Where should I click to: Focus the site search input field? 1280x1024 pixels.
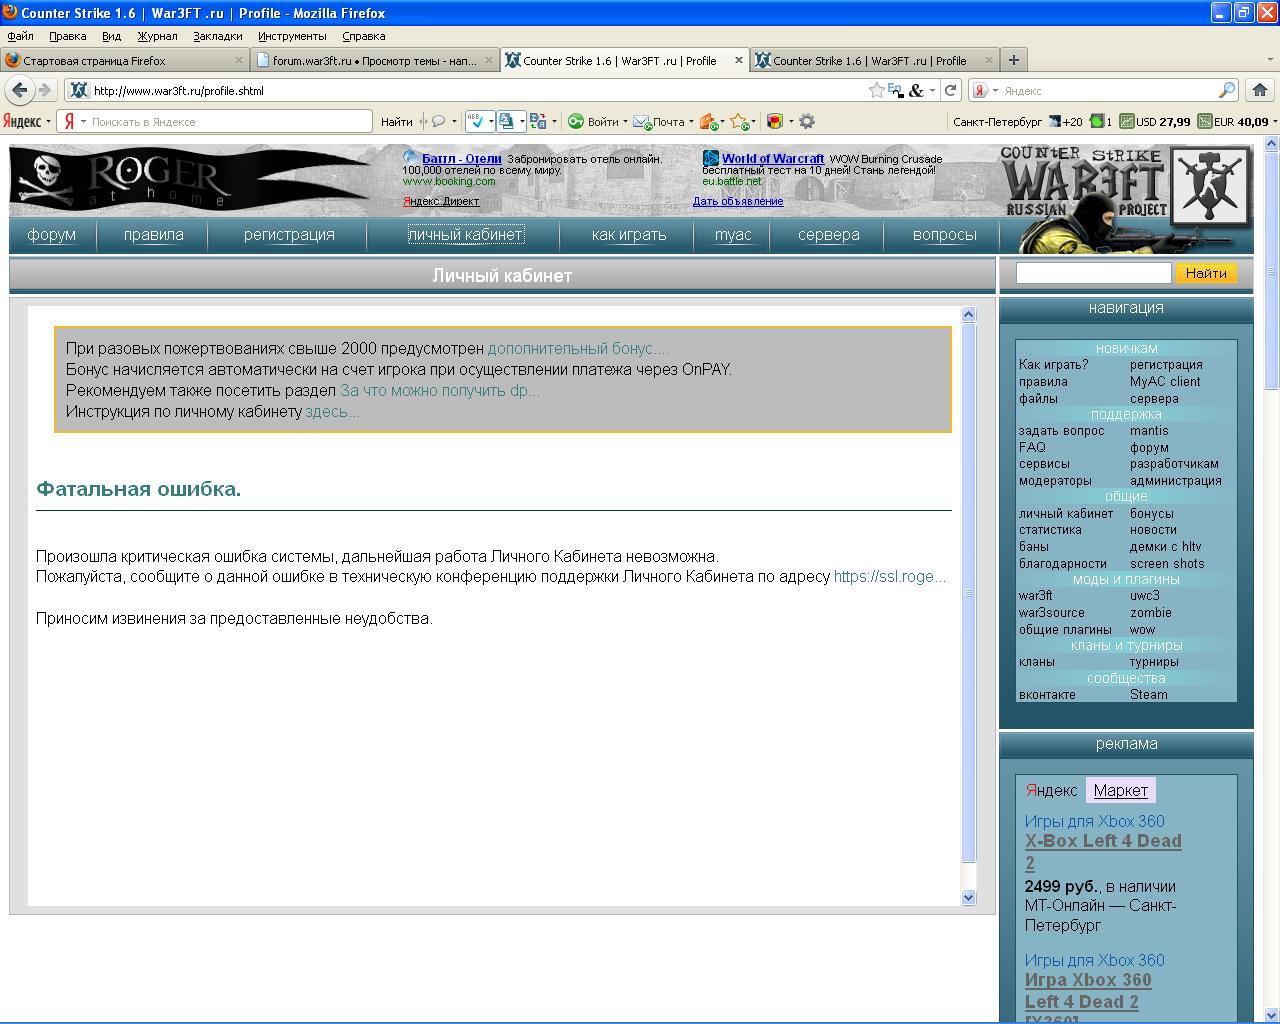tap(1093, 273)
